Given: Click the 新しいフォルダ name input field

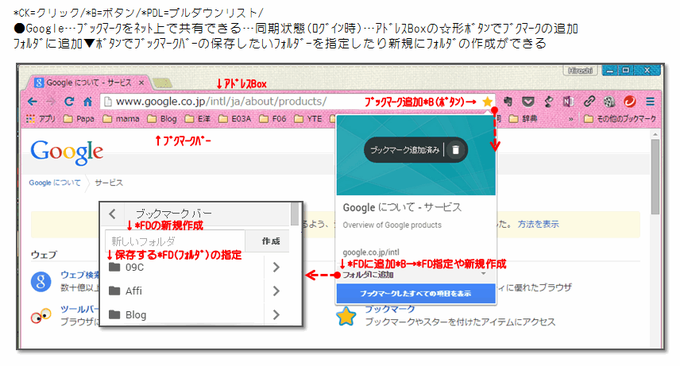Looking at the screenshot, I should pos(176,241).
